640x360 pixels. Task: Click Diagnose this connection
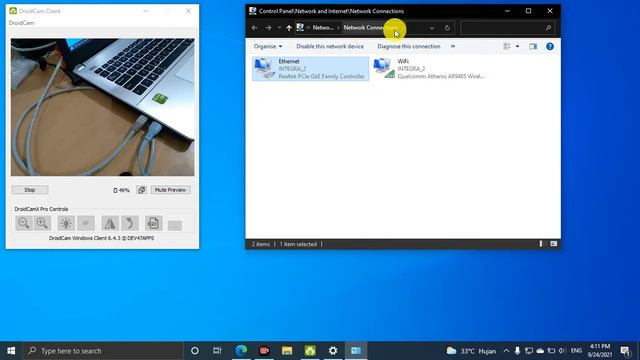point(409,47)
